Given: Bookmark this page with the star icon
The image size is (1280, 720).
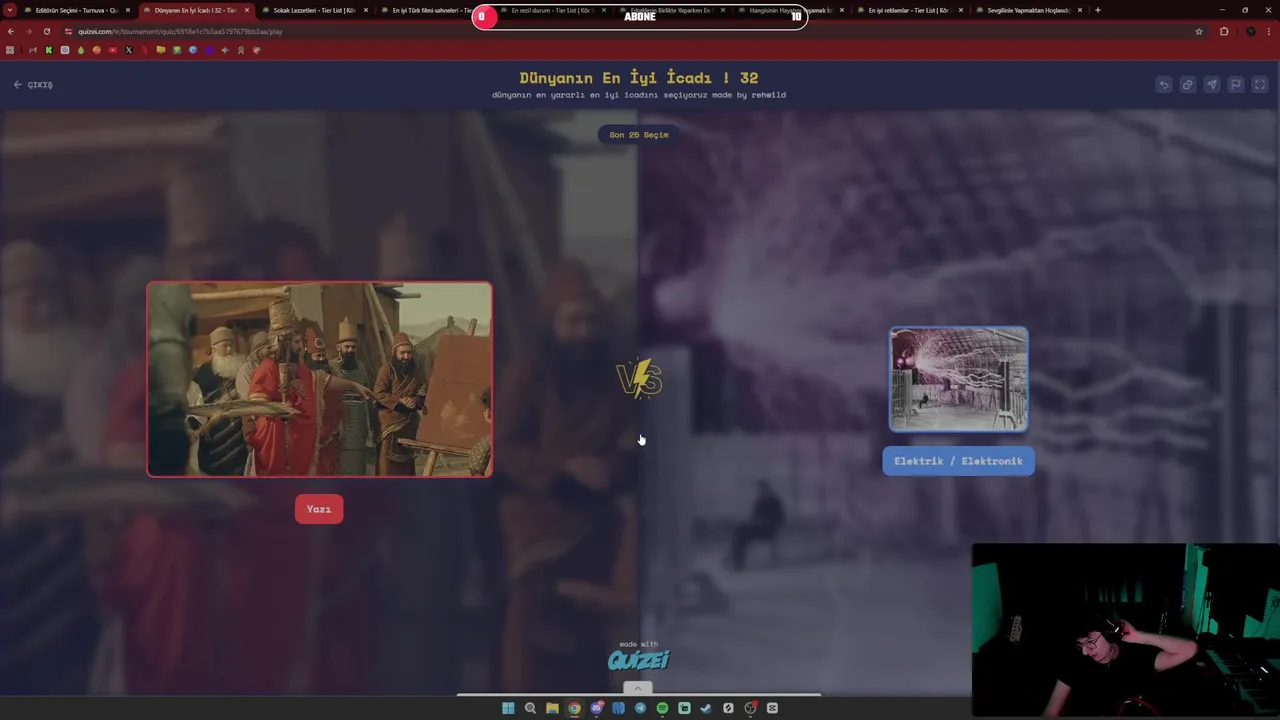Looking at the screenshot, I should pyautogui.click(x=1199, y=31).
